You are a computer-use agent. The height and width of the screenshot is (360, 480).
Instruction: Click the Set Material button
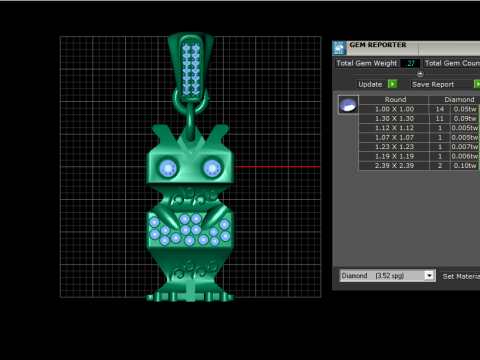click(x=461, y=276)
